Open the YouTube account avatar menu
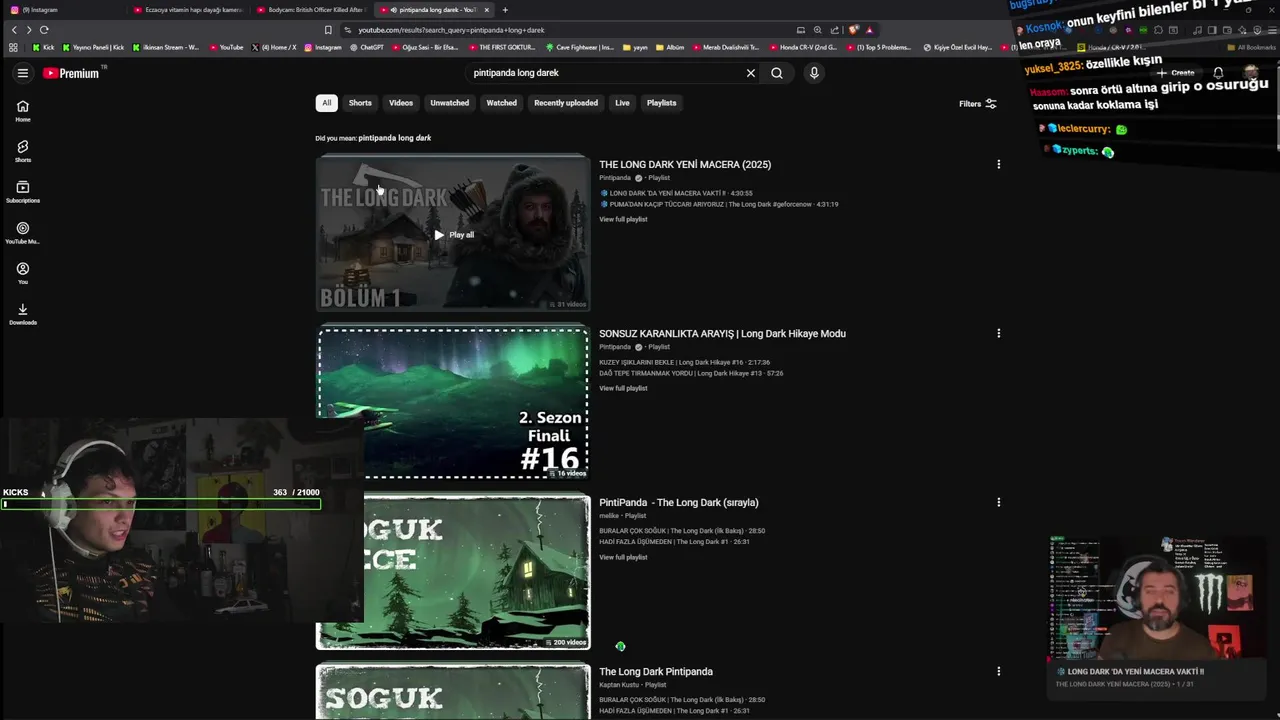Screen dimensions: 1280x720 [x=1250, y=73]
